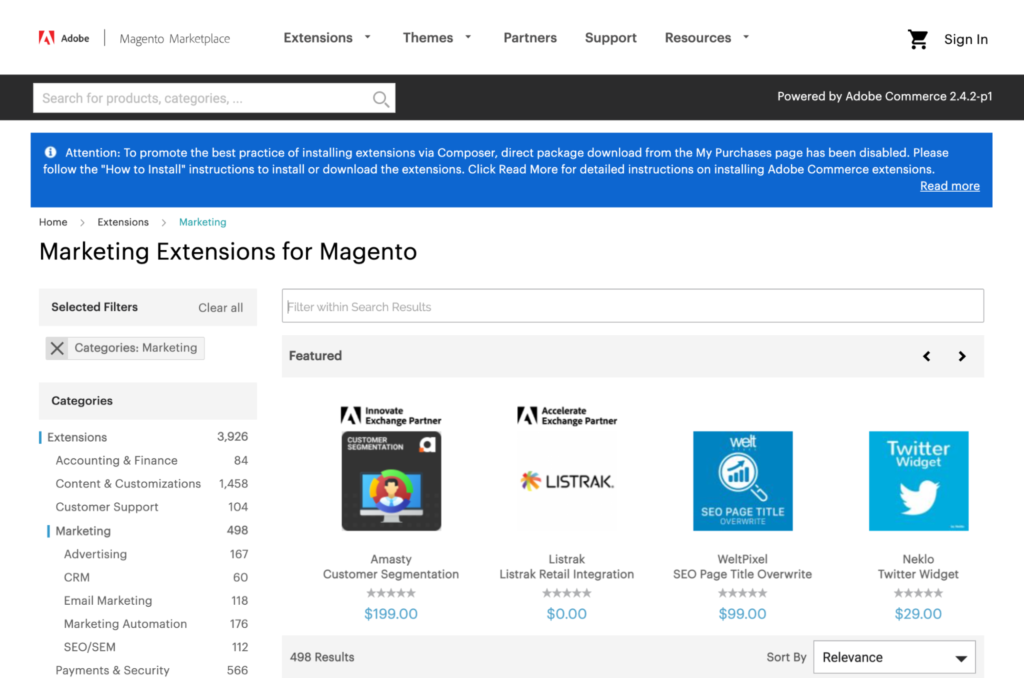Click the 498 Results text
The width and height of the screenshot is (1024, 678).
click(x=322, y=657)
